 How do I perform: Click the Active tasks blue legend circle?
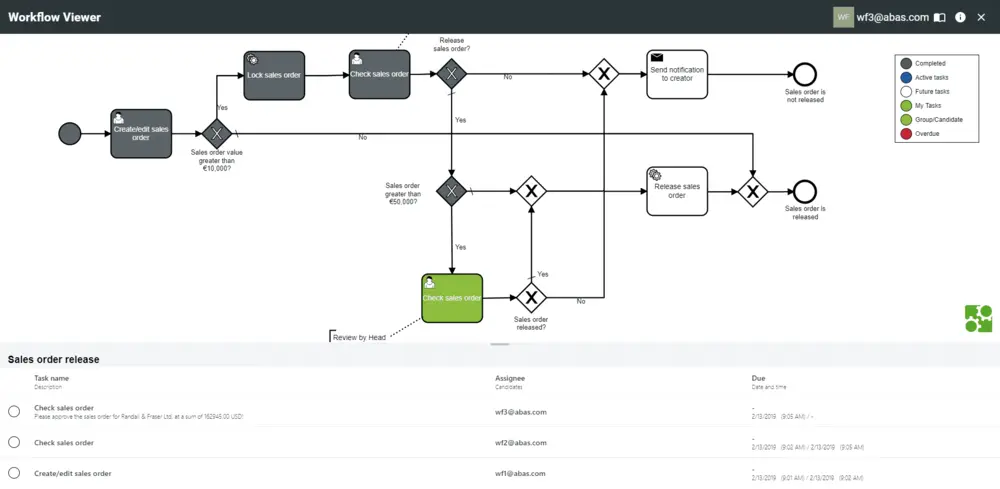pyautogui.click(x=906, y=77)
